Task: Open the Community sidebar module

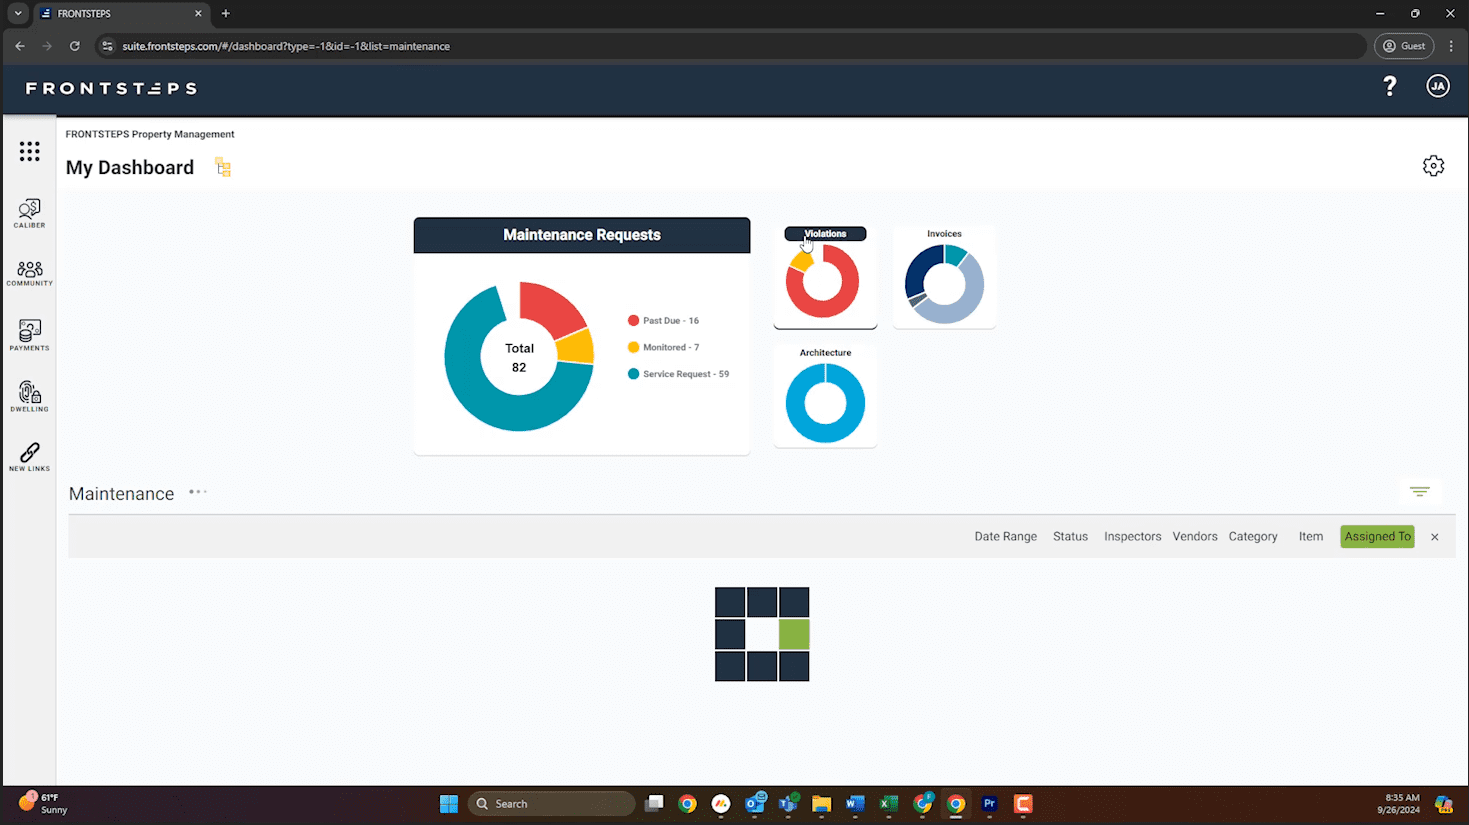Action: click(29, 273)
